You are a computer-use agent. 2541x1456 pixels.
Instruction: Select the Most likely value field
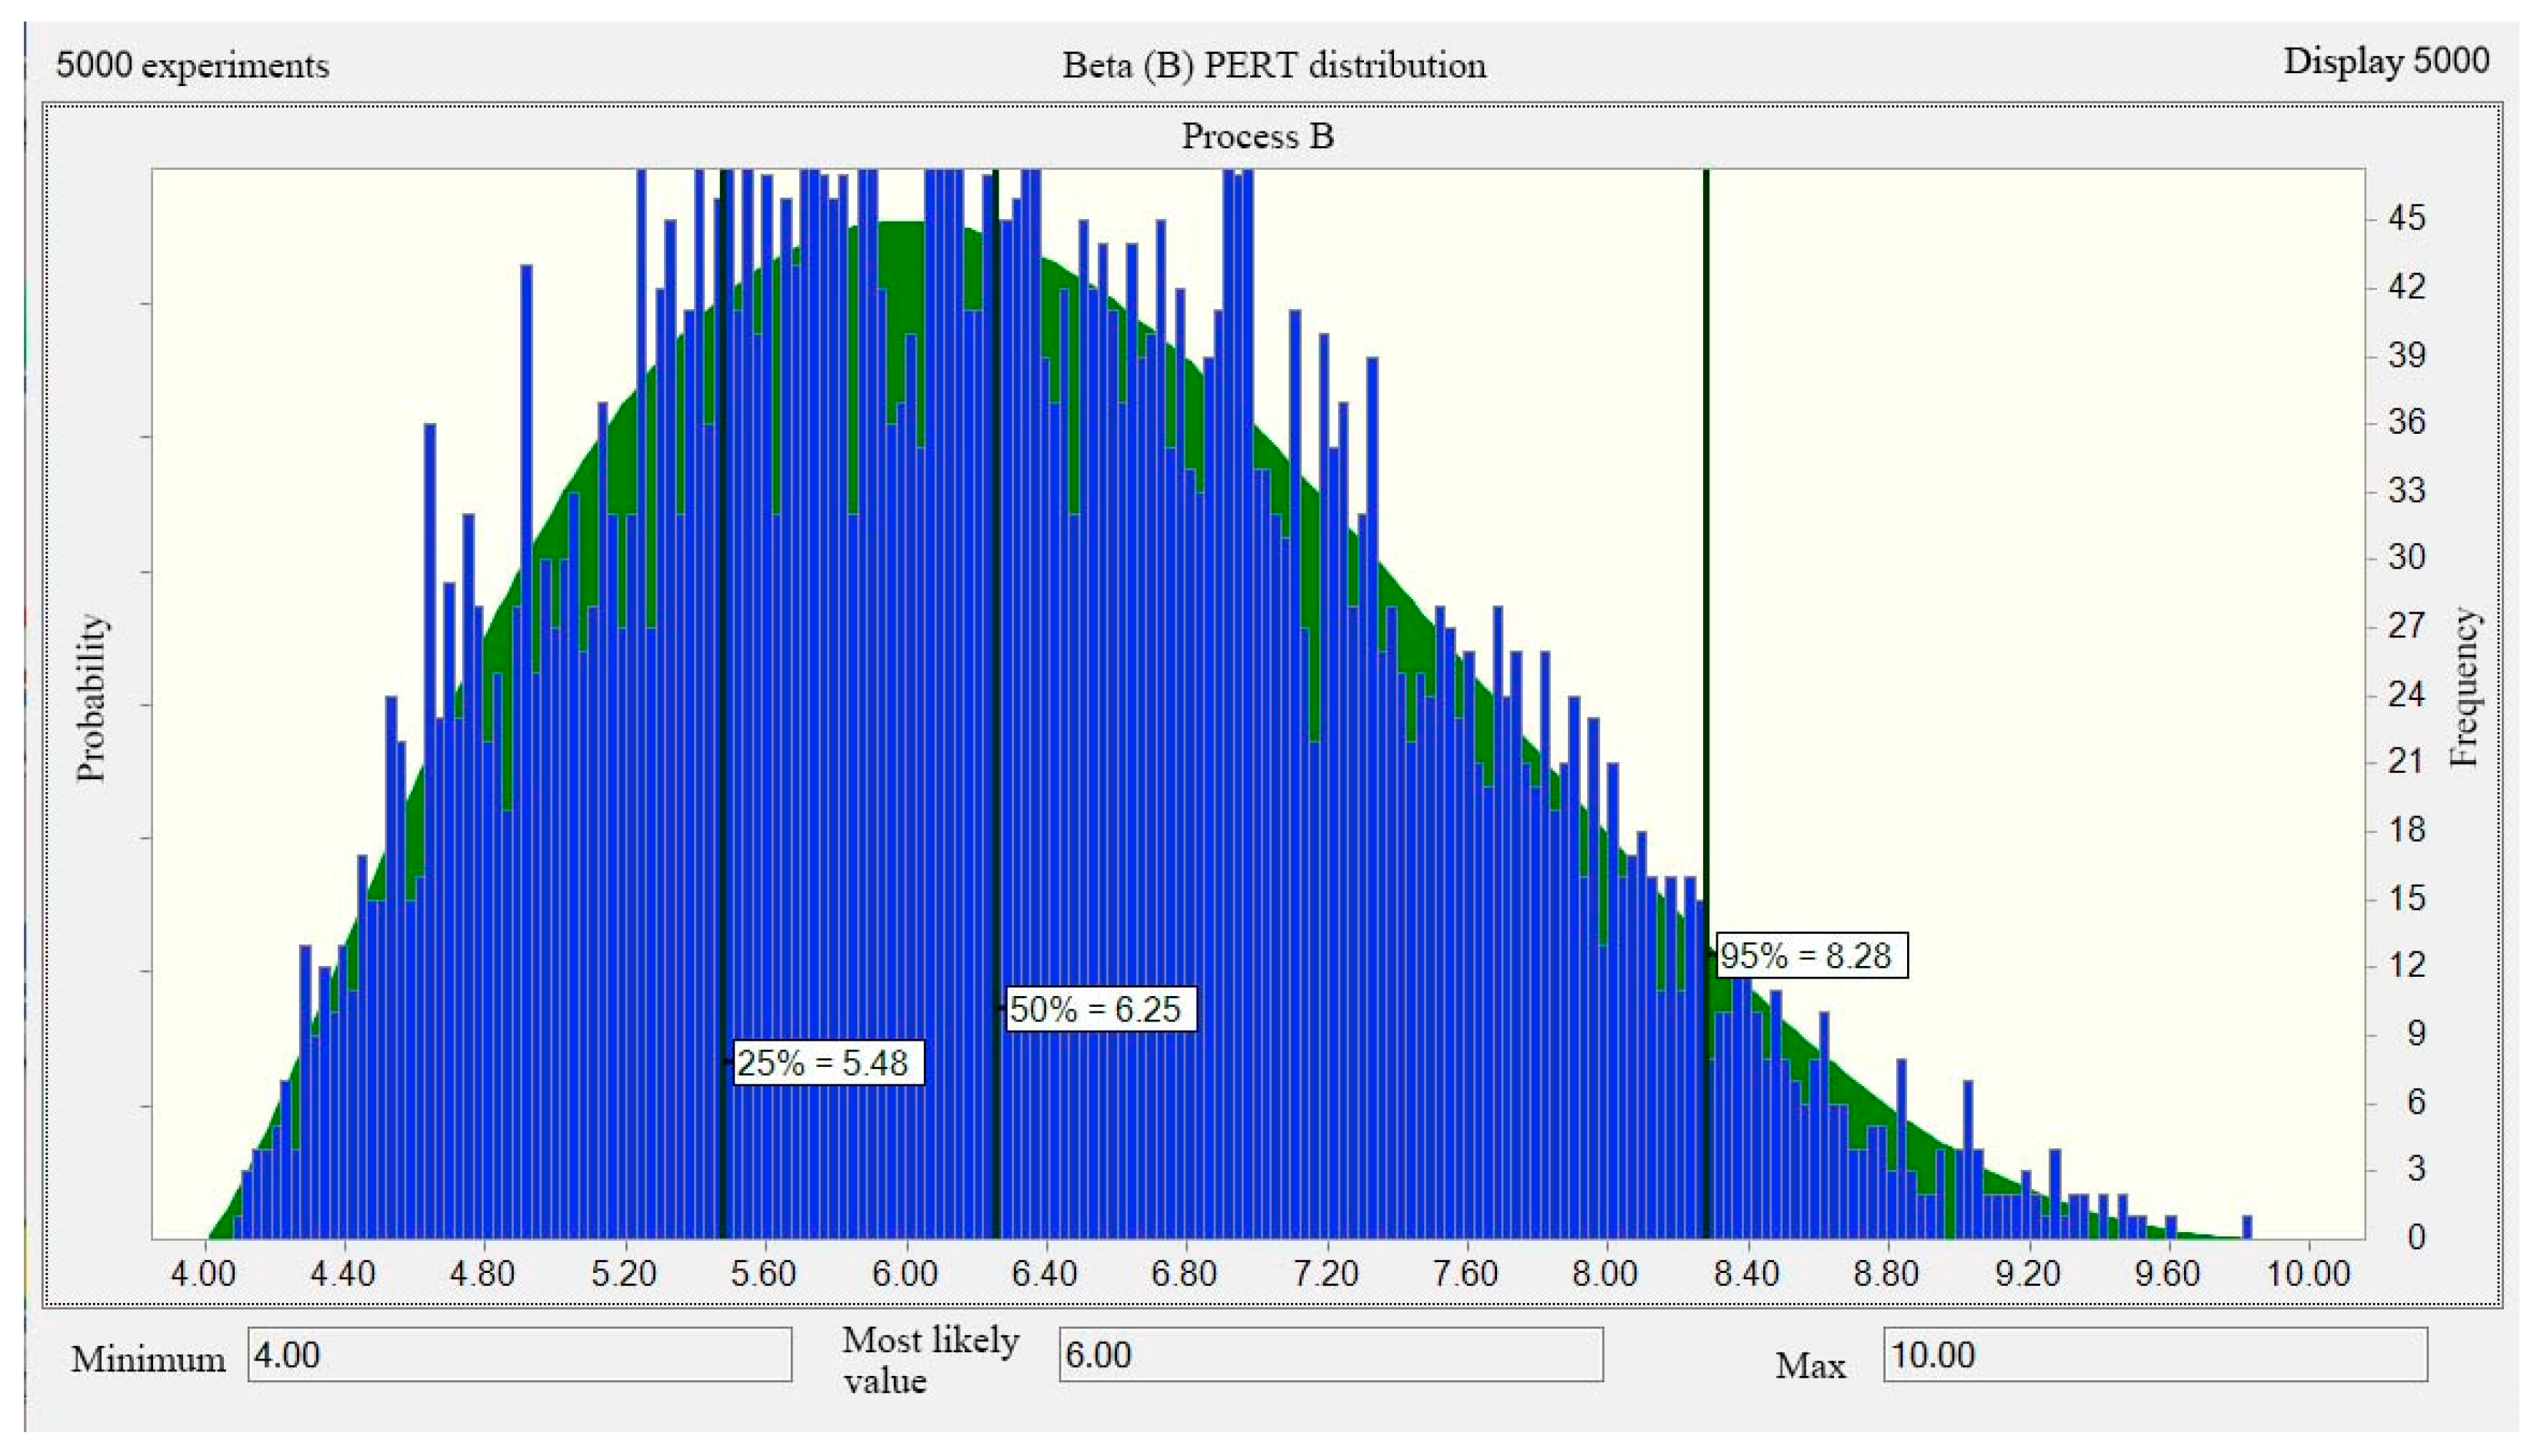[x=1330, y=1355]
